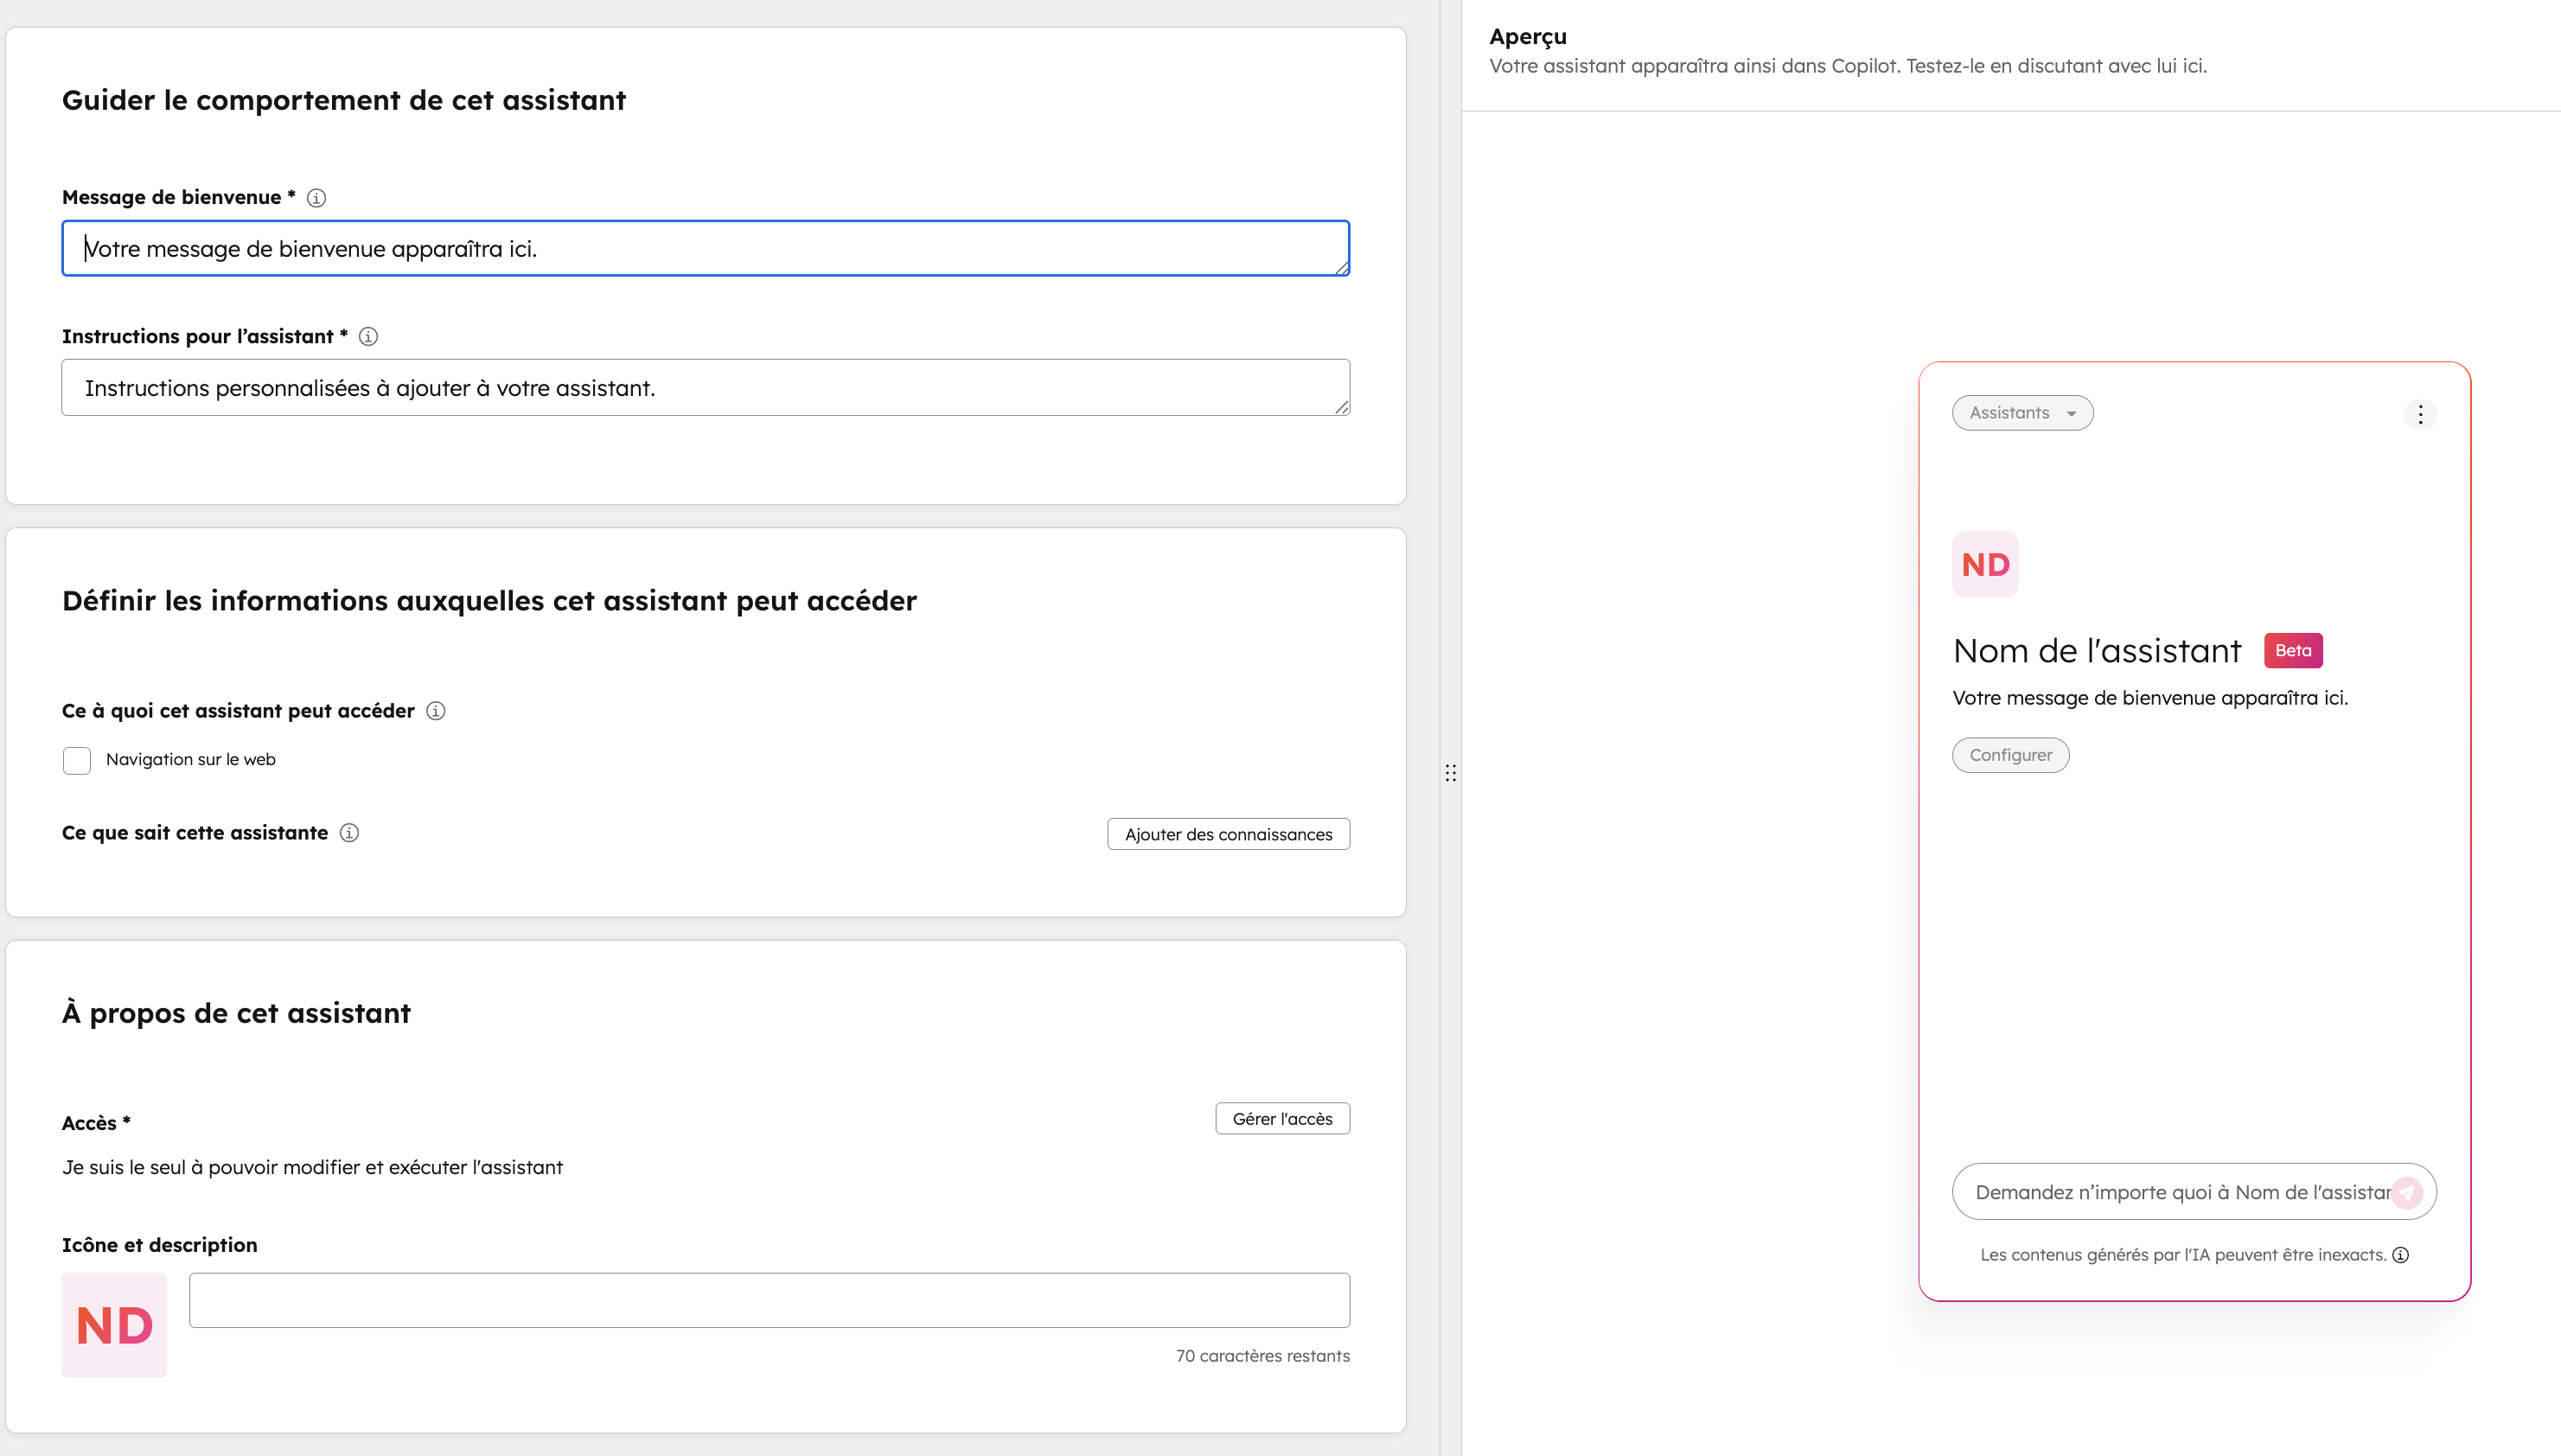This screenshot has width=2561, height=1456.
Task: Click the send arrow in preview chat
Action: tap(2407, 1192)
